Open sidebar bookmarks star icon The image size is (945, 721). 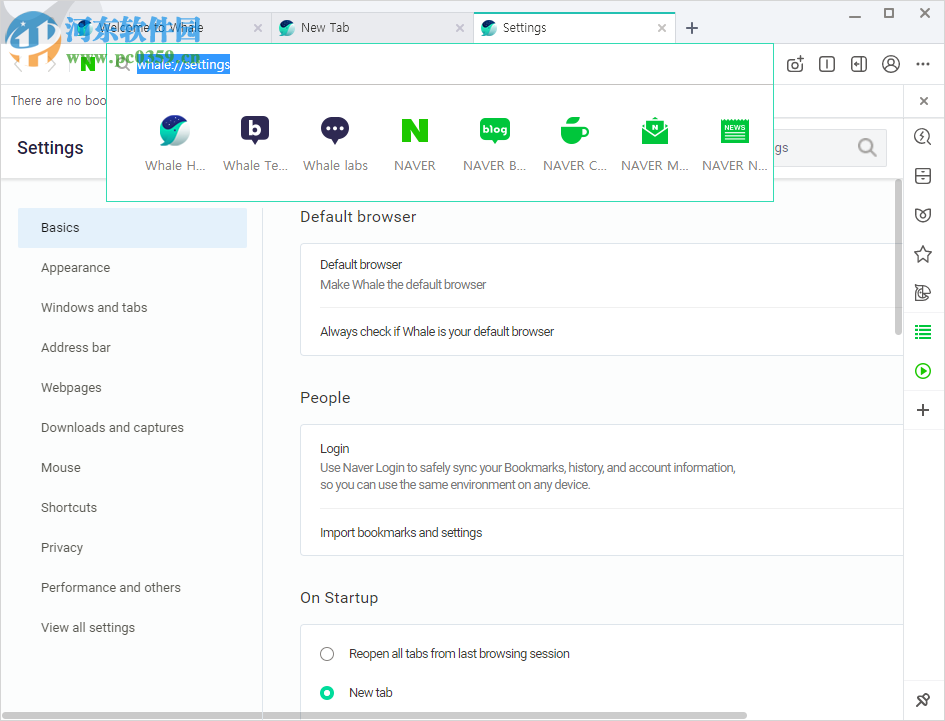pos(923,254)
